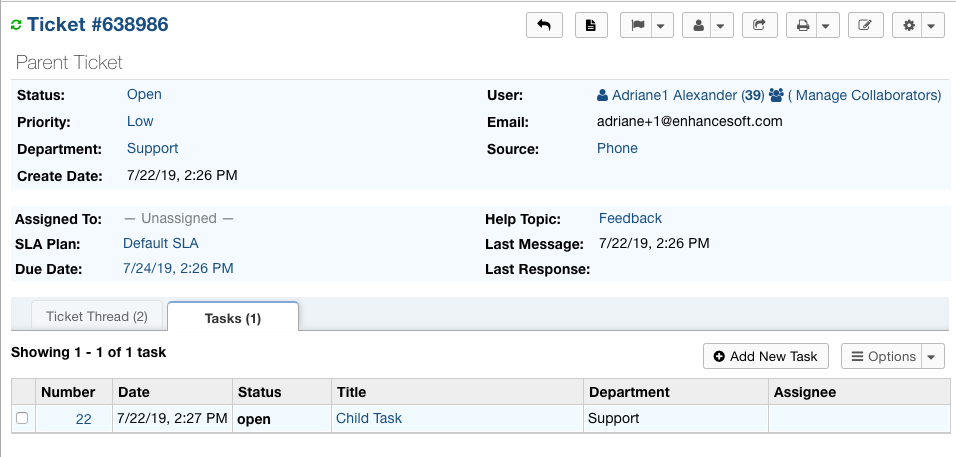Switch to the Ticket Thread tab
Image resolution: width=956 pixels, height=457 pixels.
coord(97,316)
